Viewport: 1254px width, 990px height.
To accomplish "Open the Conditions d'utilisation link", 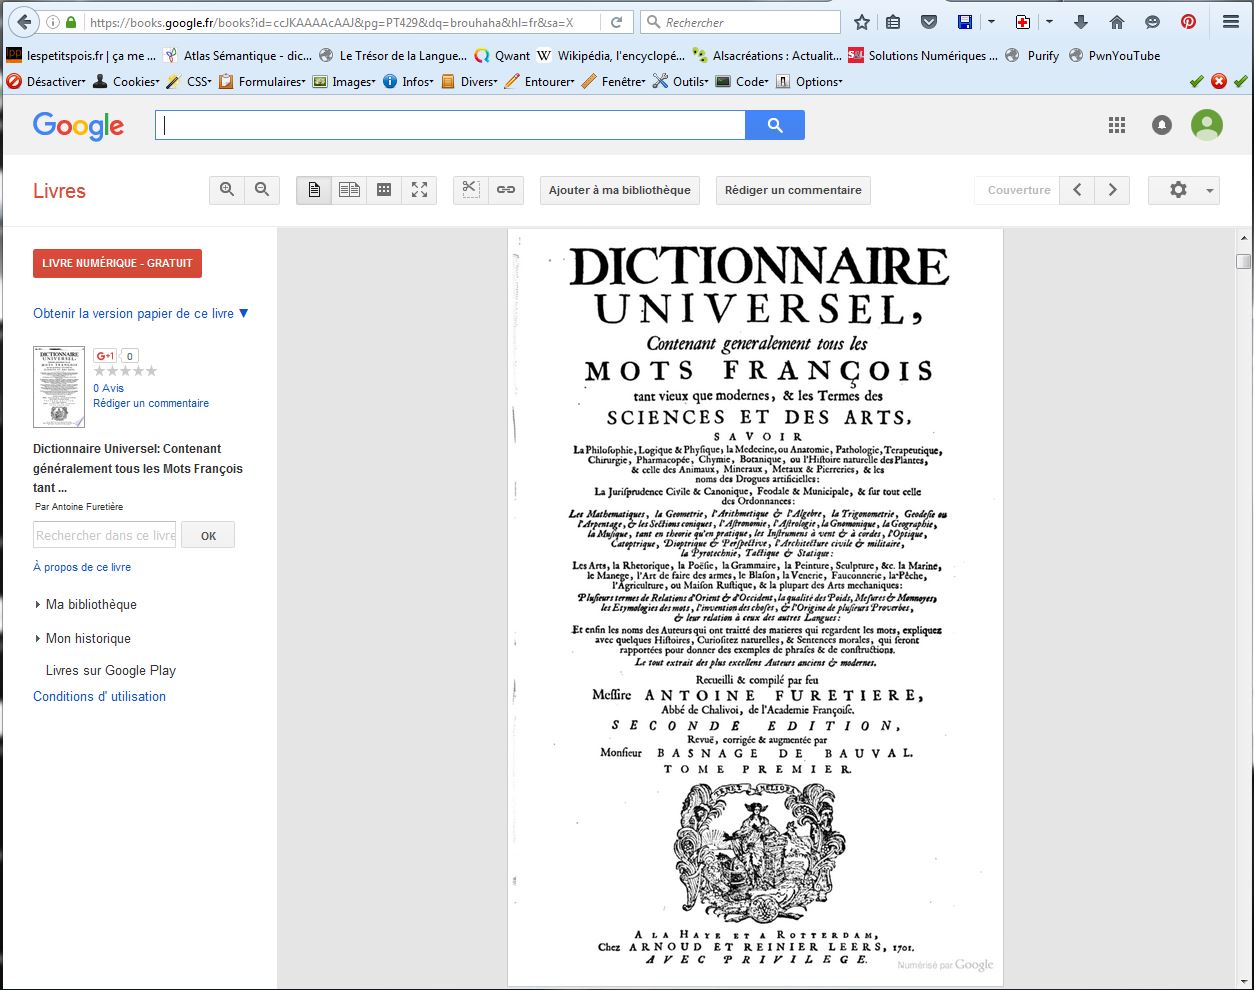I will (x=99, y=696).
